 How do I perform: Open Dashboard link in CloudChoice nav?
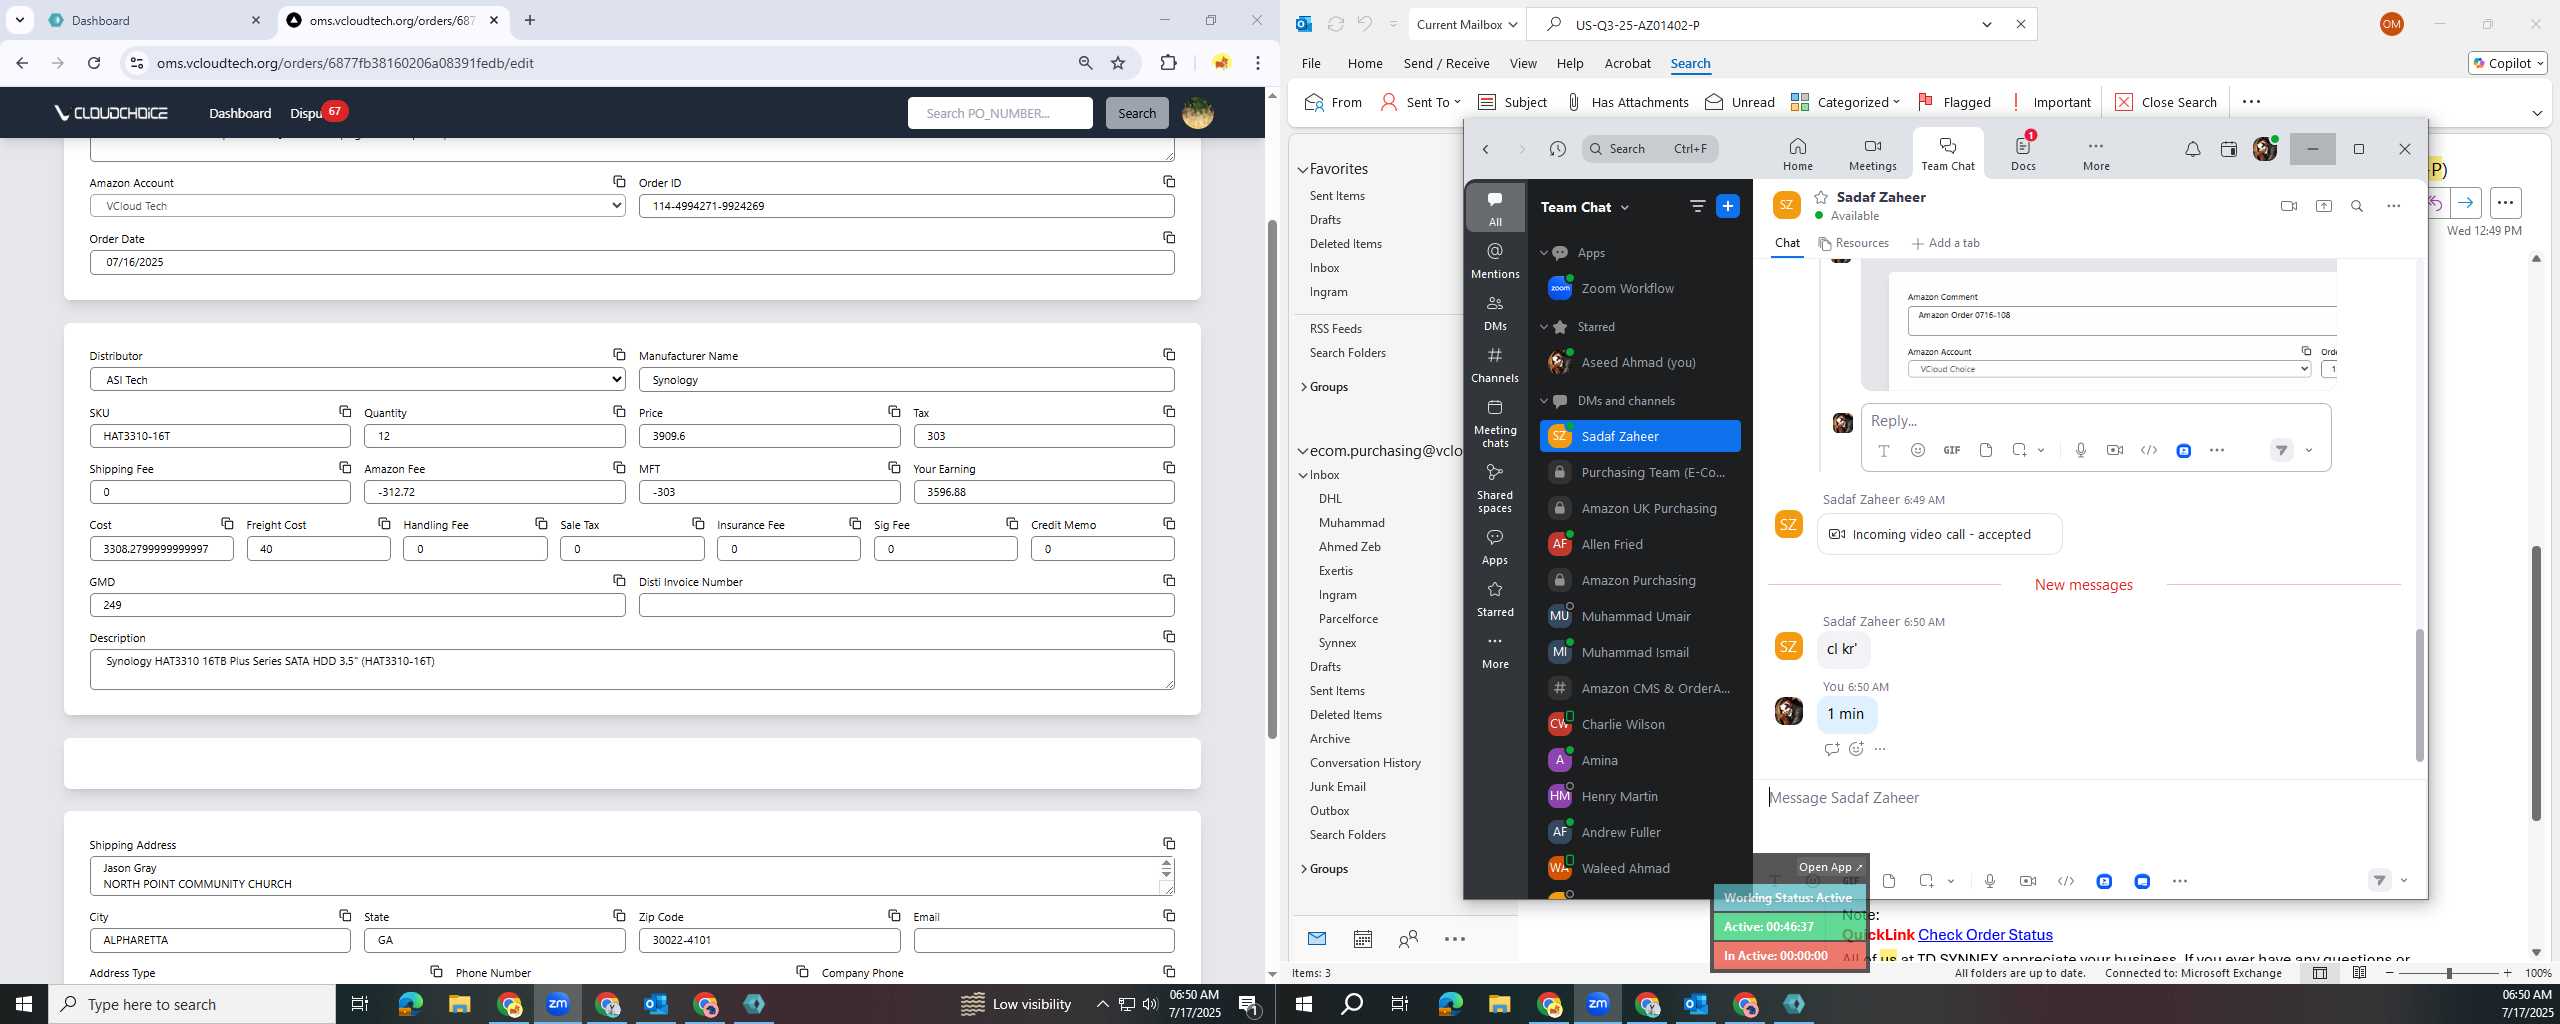pos(240,113)
